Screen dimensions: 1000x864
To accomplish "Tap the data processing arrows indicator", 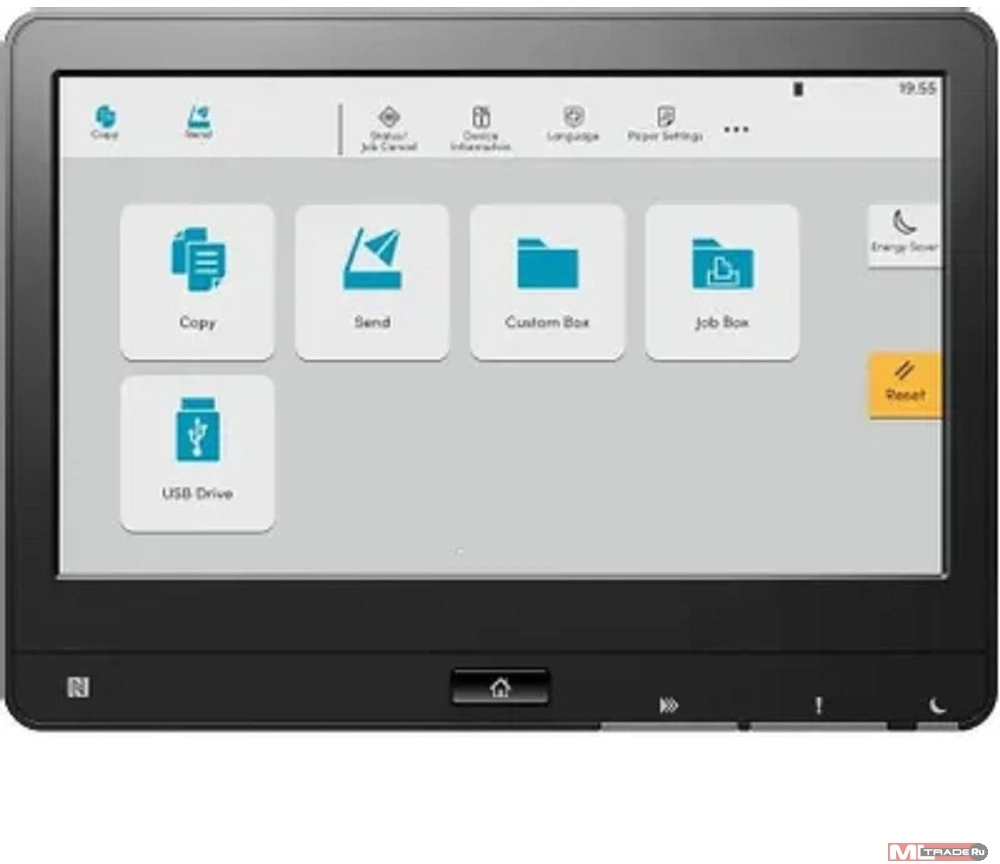I will [669, 706].
